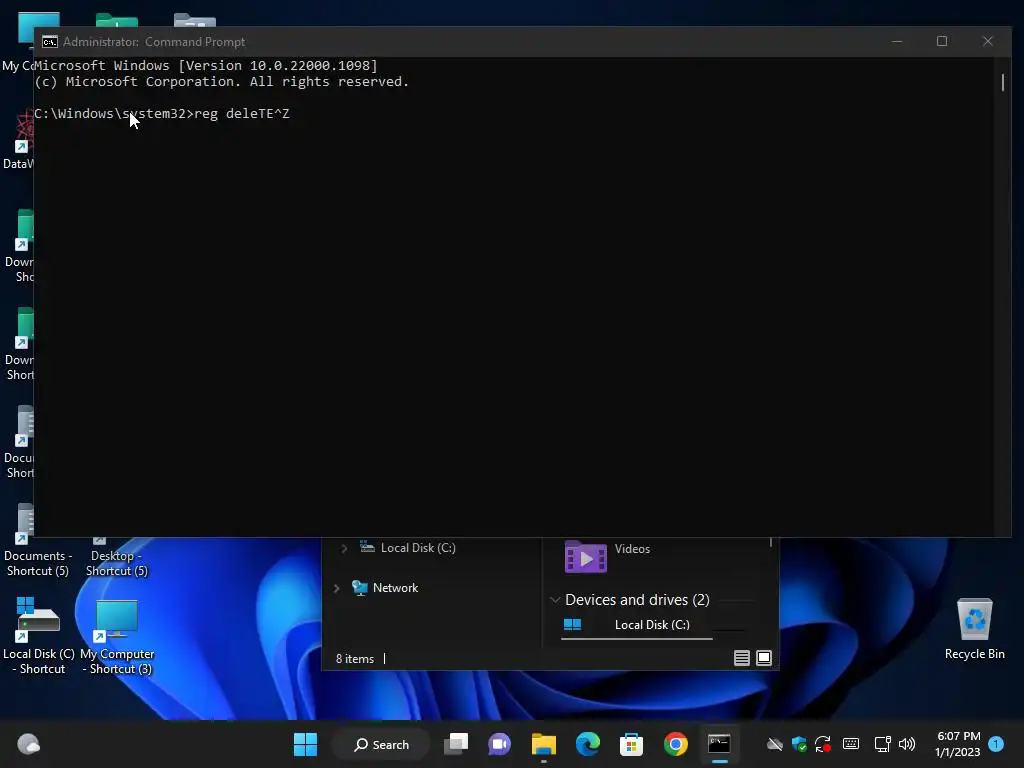Open the touch keyboard tray icon
The height and width of the screenshot is (768, 1024).
coord(851,744)
